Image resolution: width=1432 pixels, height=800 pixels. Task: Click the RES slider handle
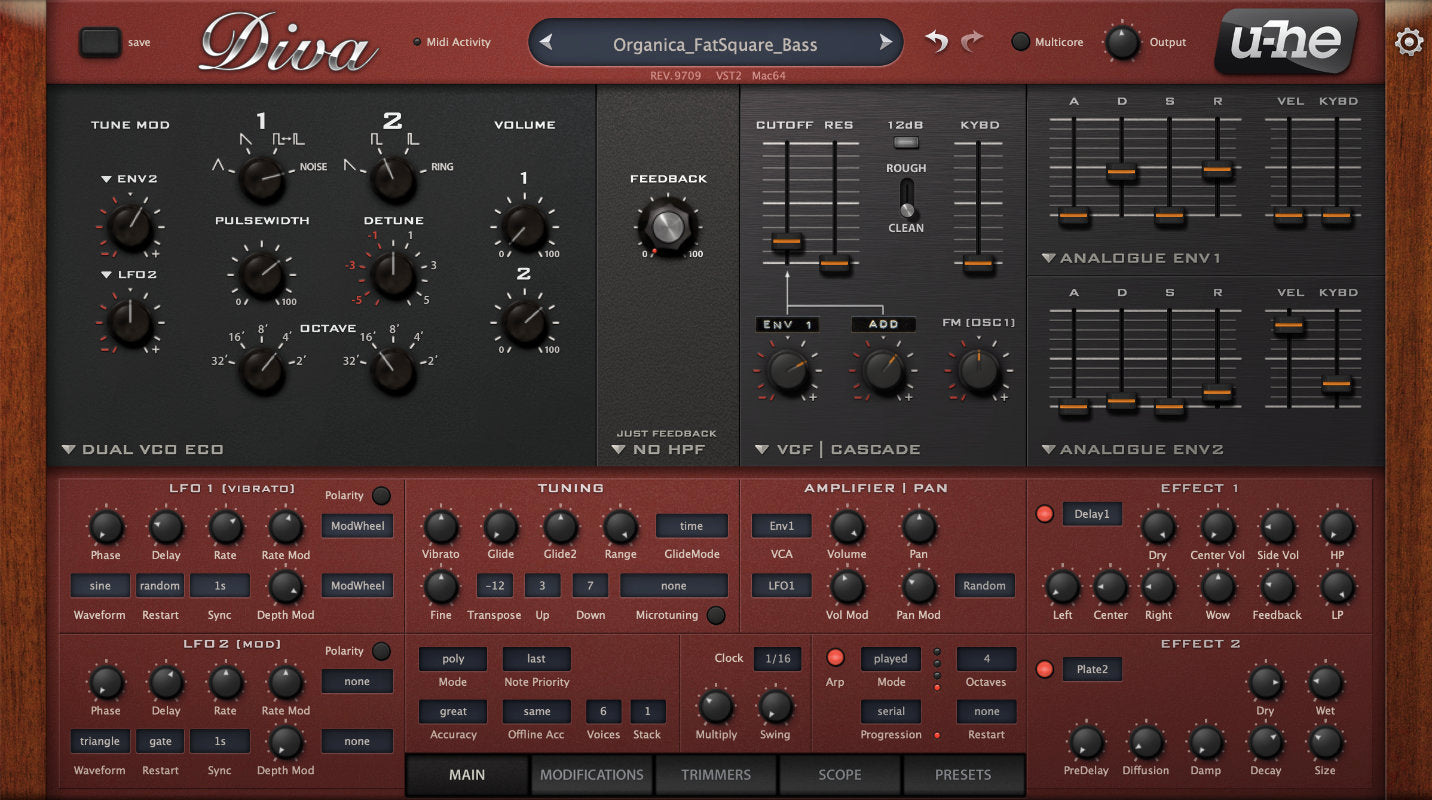(834, 264)
